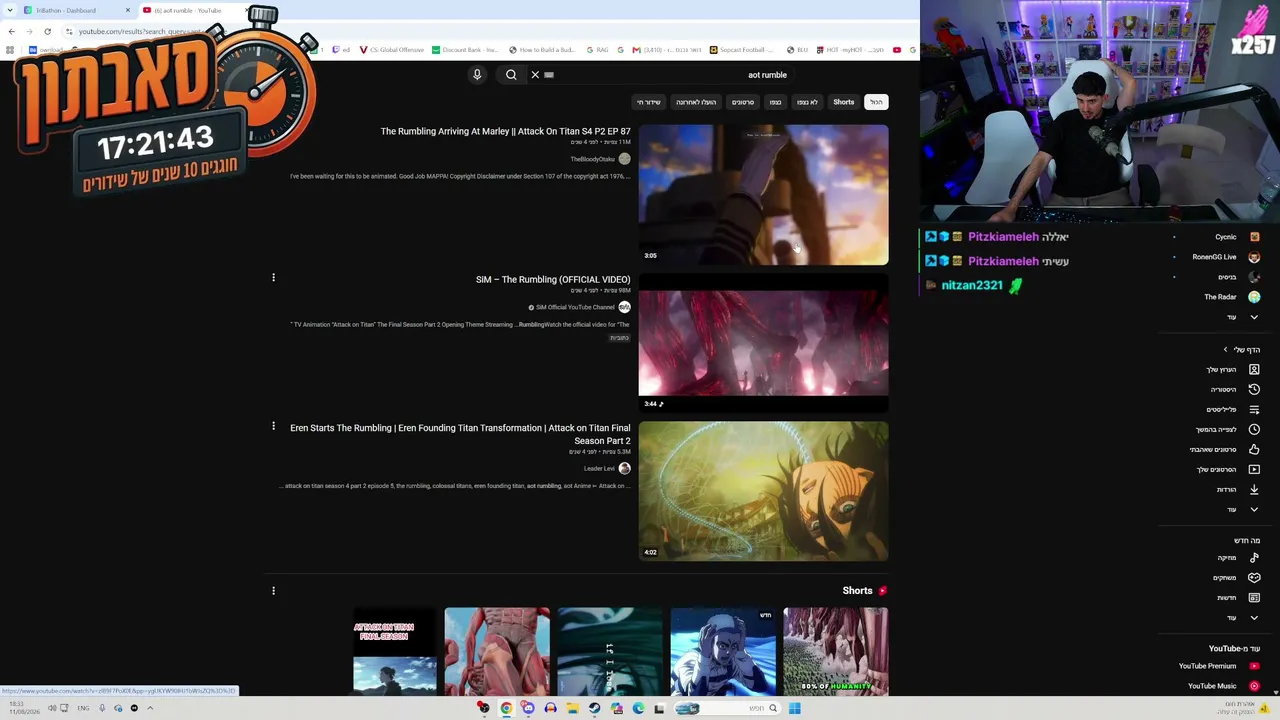1280x720 pixels.
Task: Expand more subscriptions under The Radar
Action: 1254,317
